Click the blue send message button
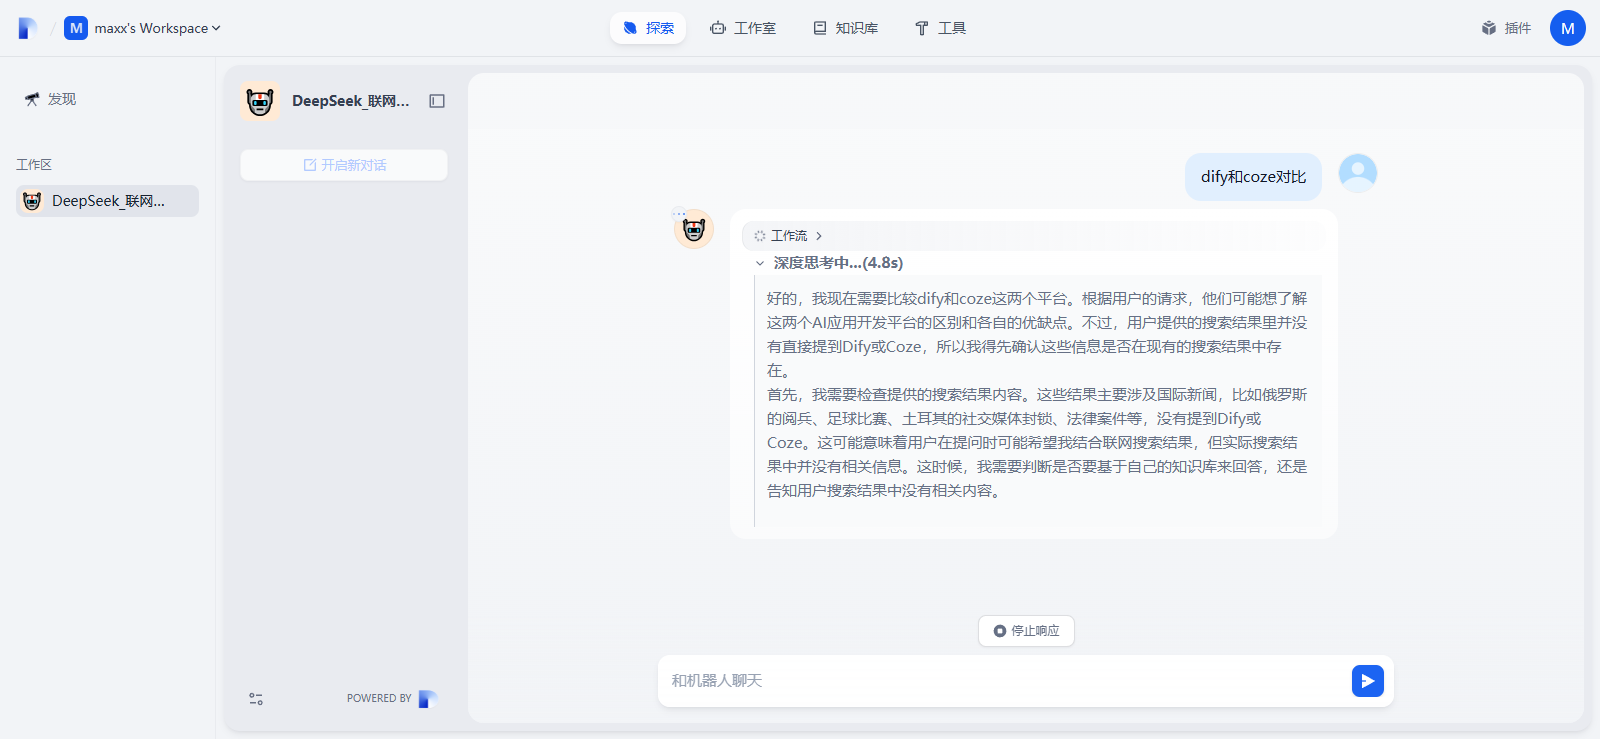1600x739 pixels. tap(1368, 681)
